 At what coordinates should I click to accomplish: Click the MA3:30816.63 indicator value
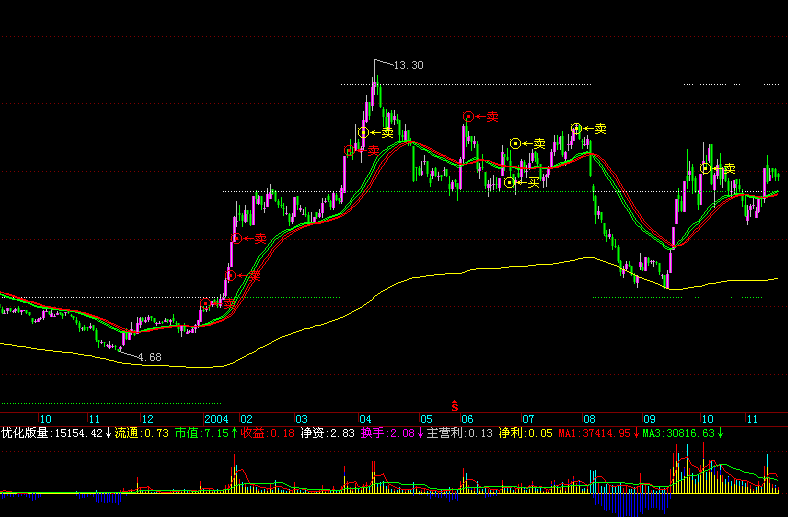pos(683,433)
